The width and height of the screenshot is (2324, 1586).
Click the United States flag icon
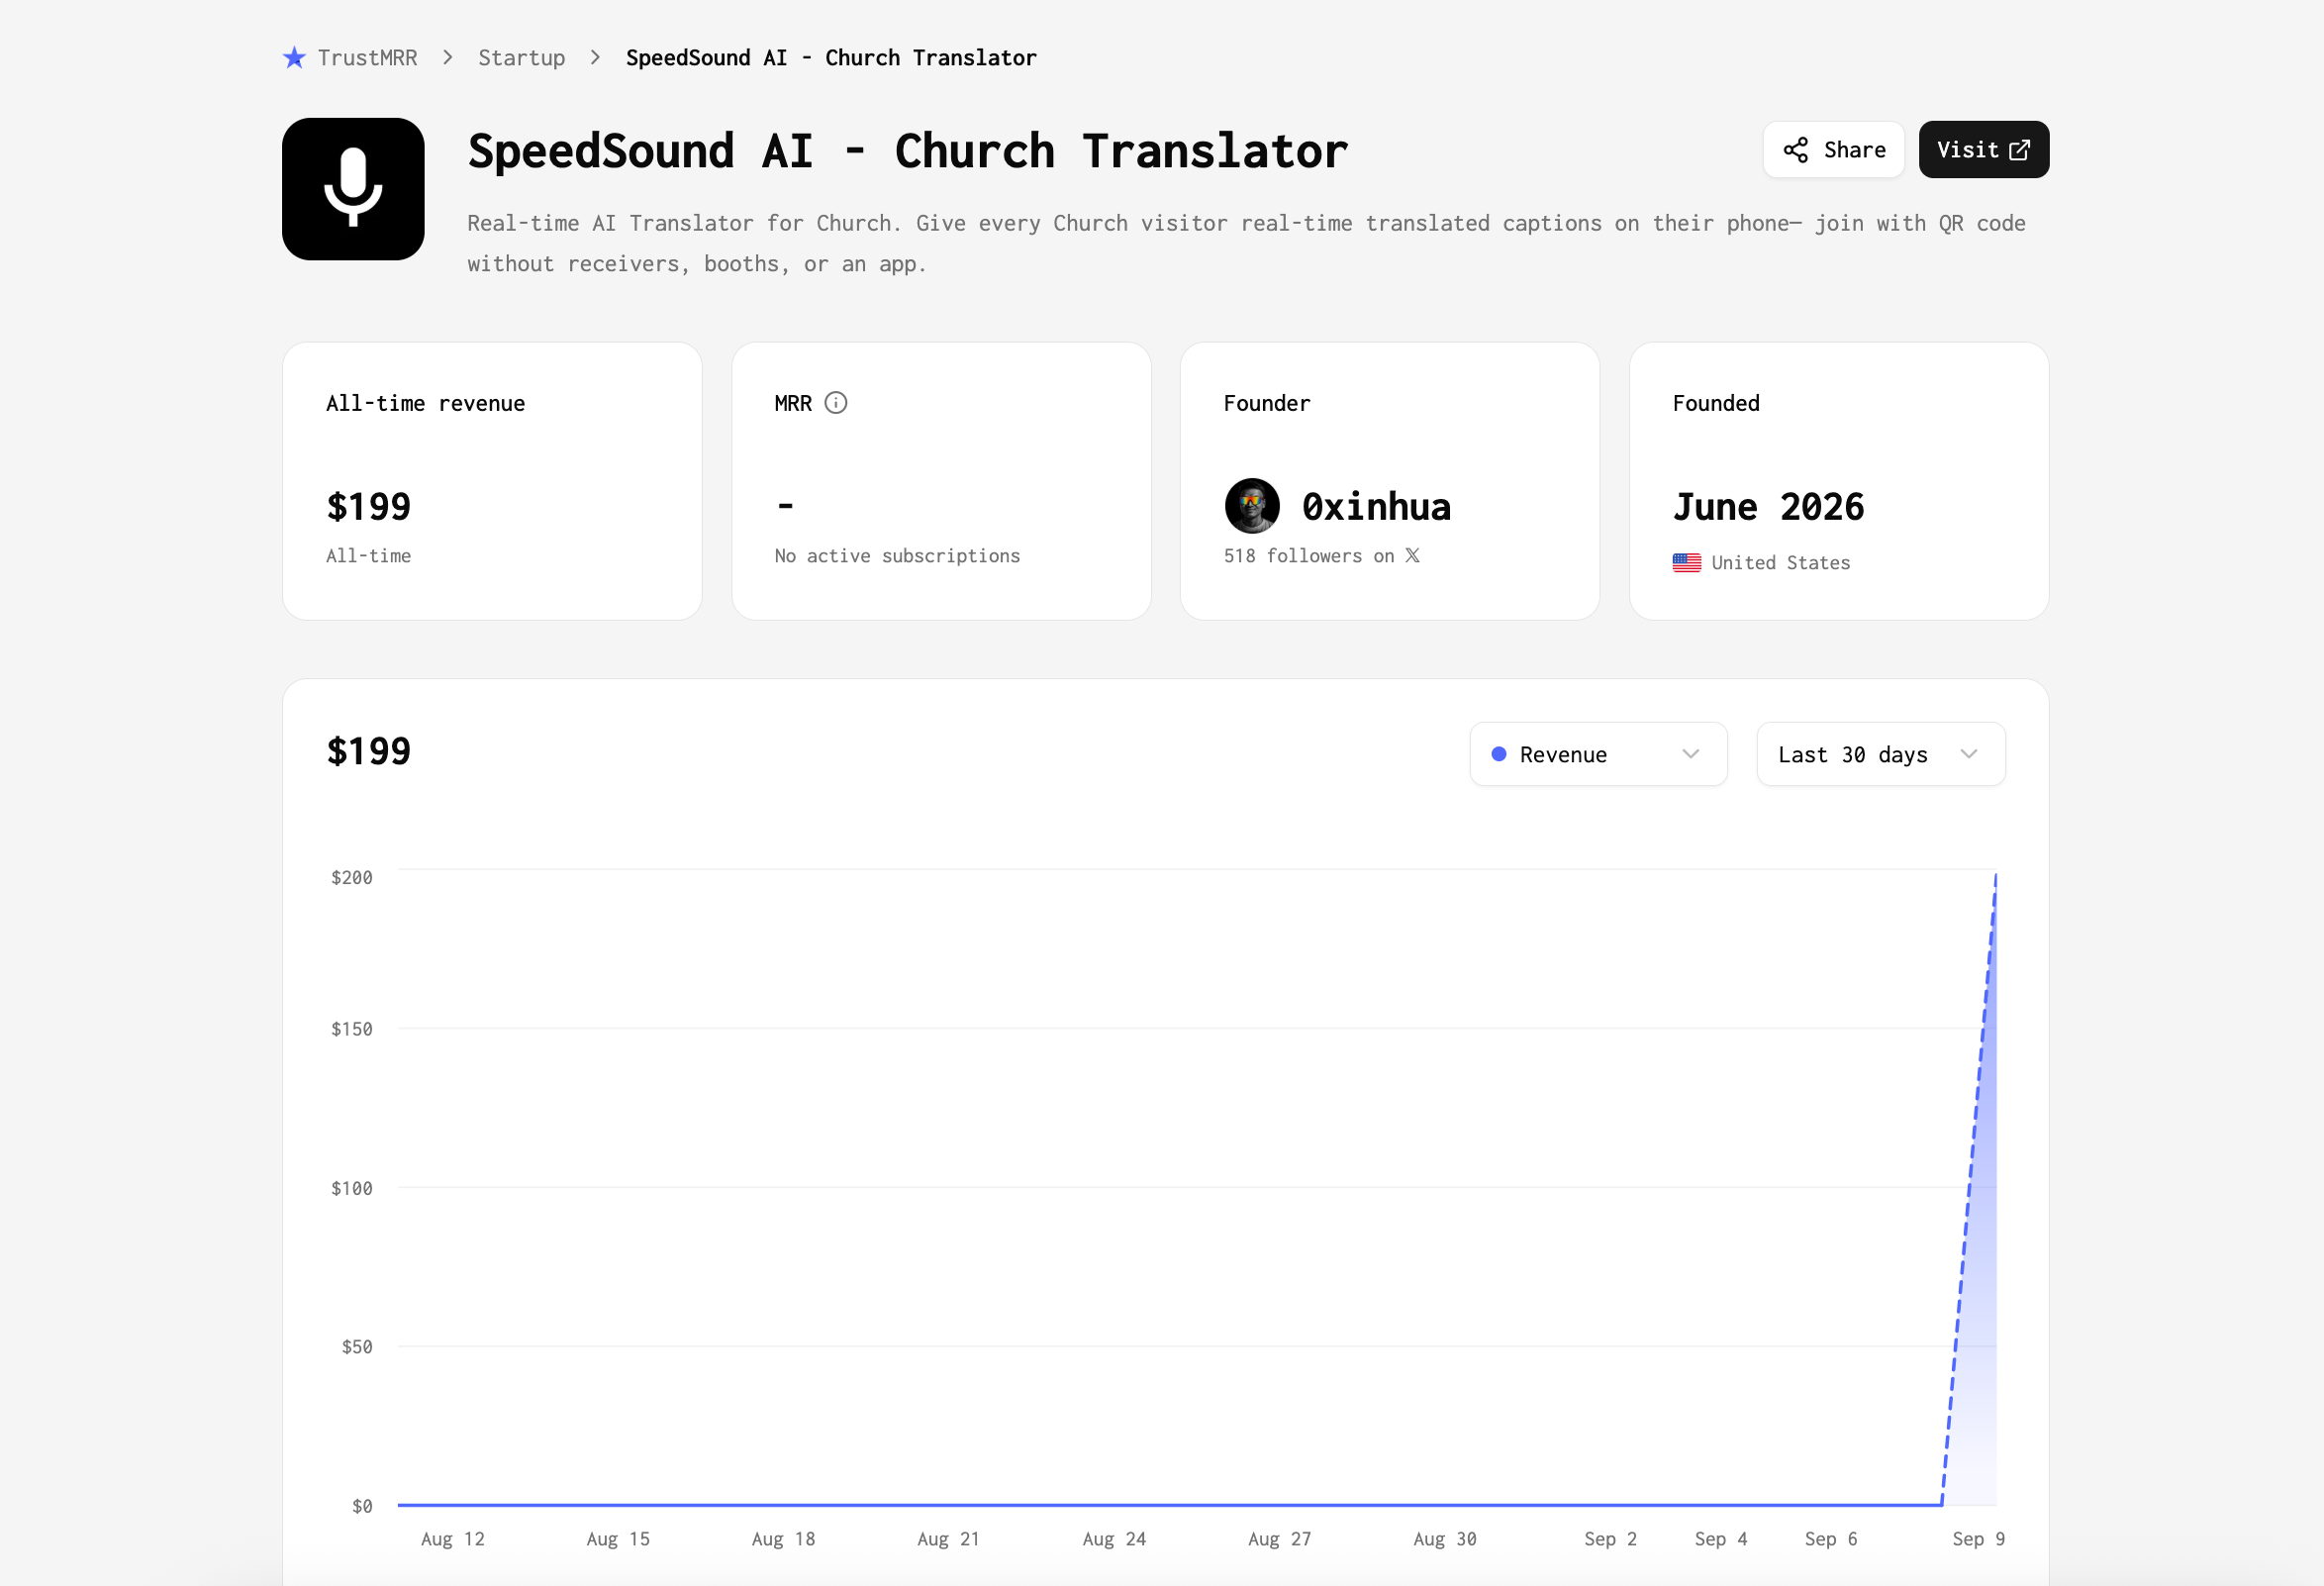pyautogui.click(x=1687, y=563)
